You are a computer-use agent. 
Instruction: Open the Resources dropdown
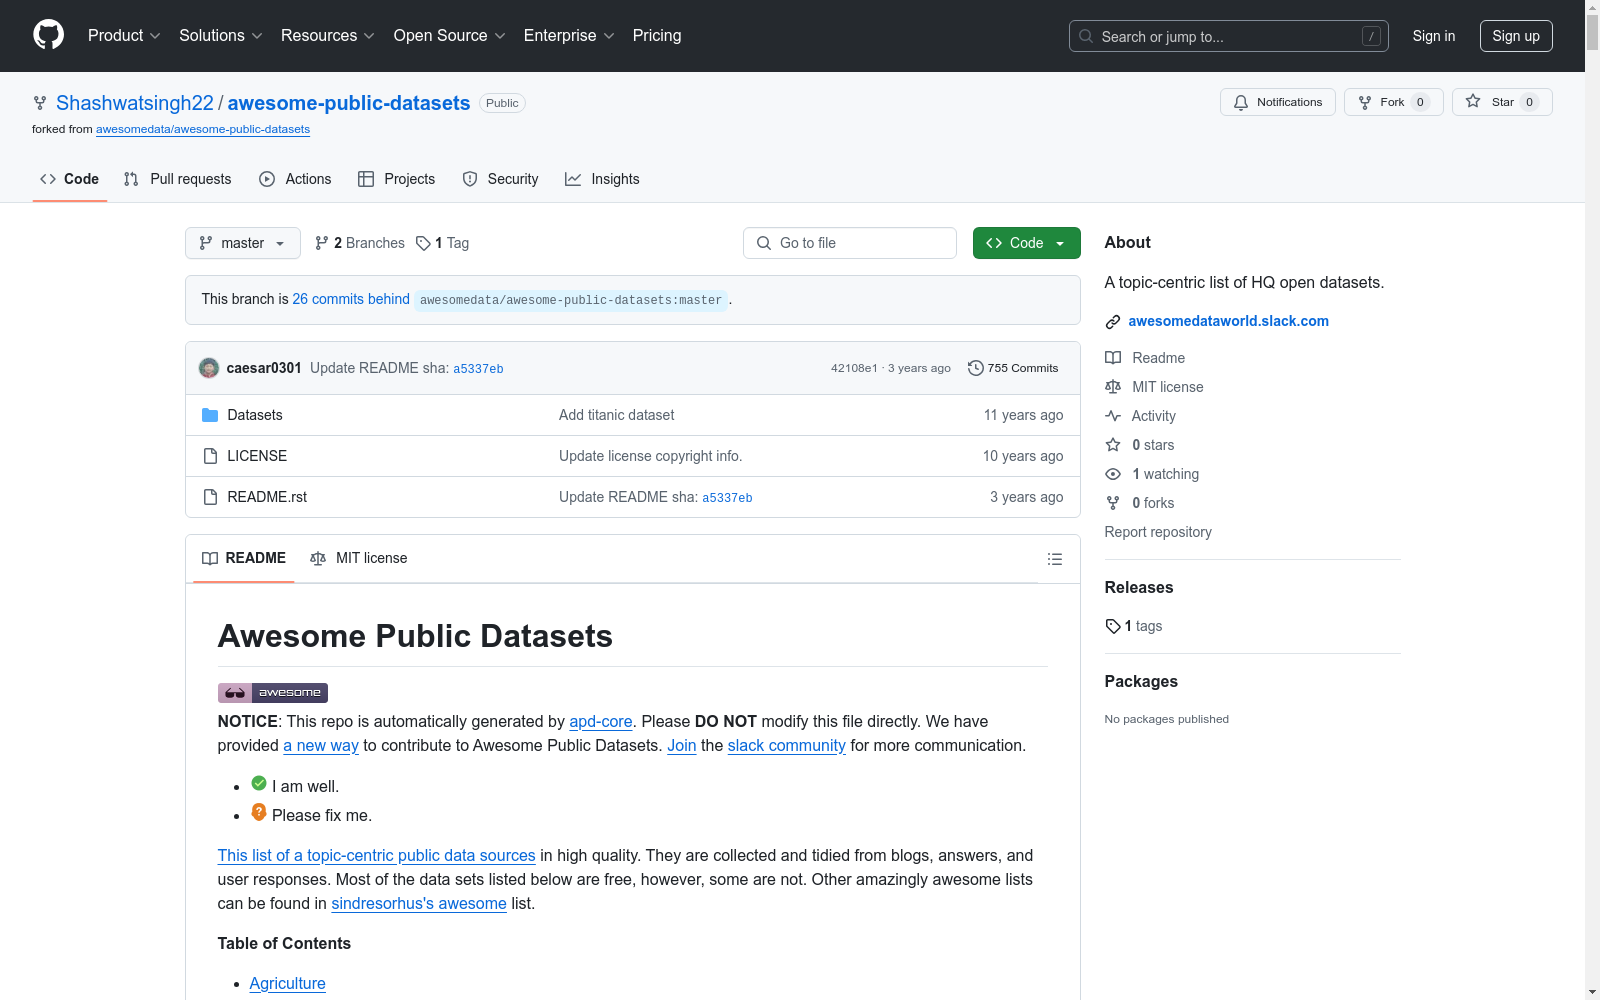(x=328, y=36)
